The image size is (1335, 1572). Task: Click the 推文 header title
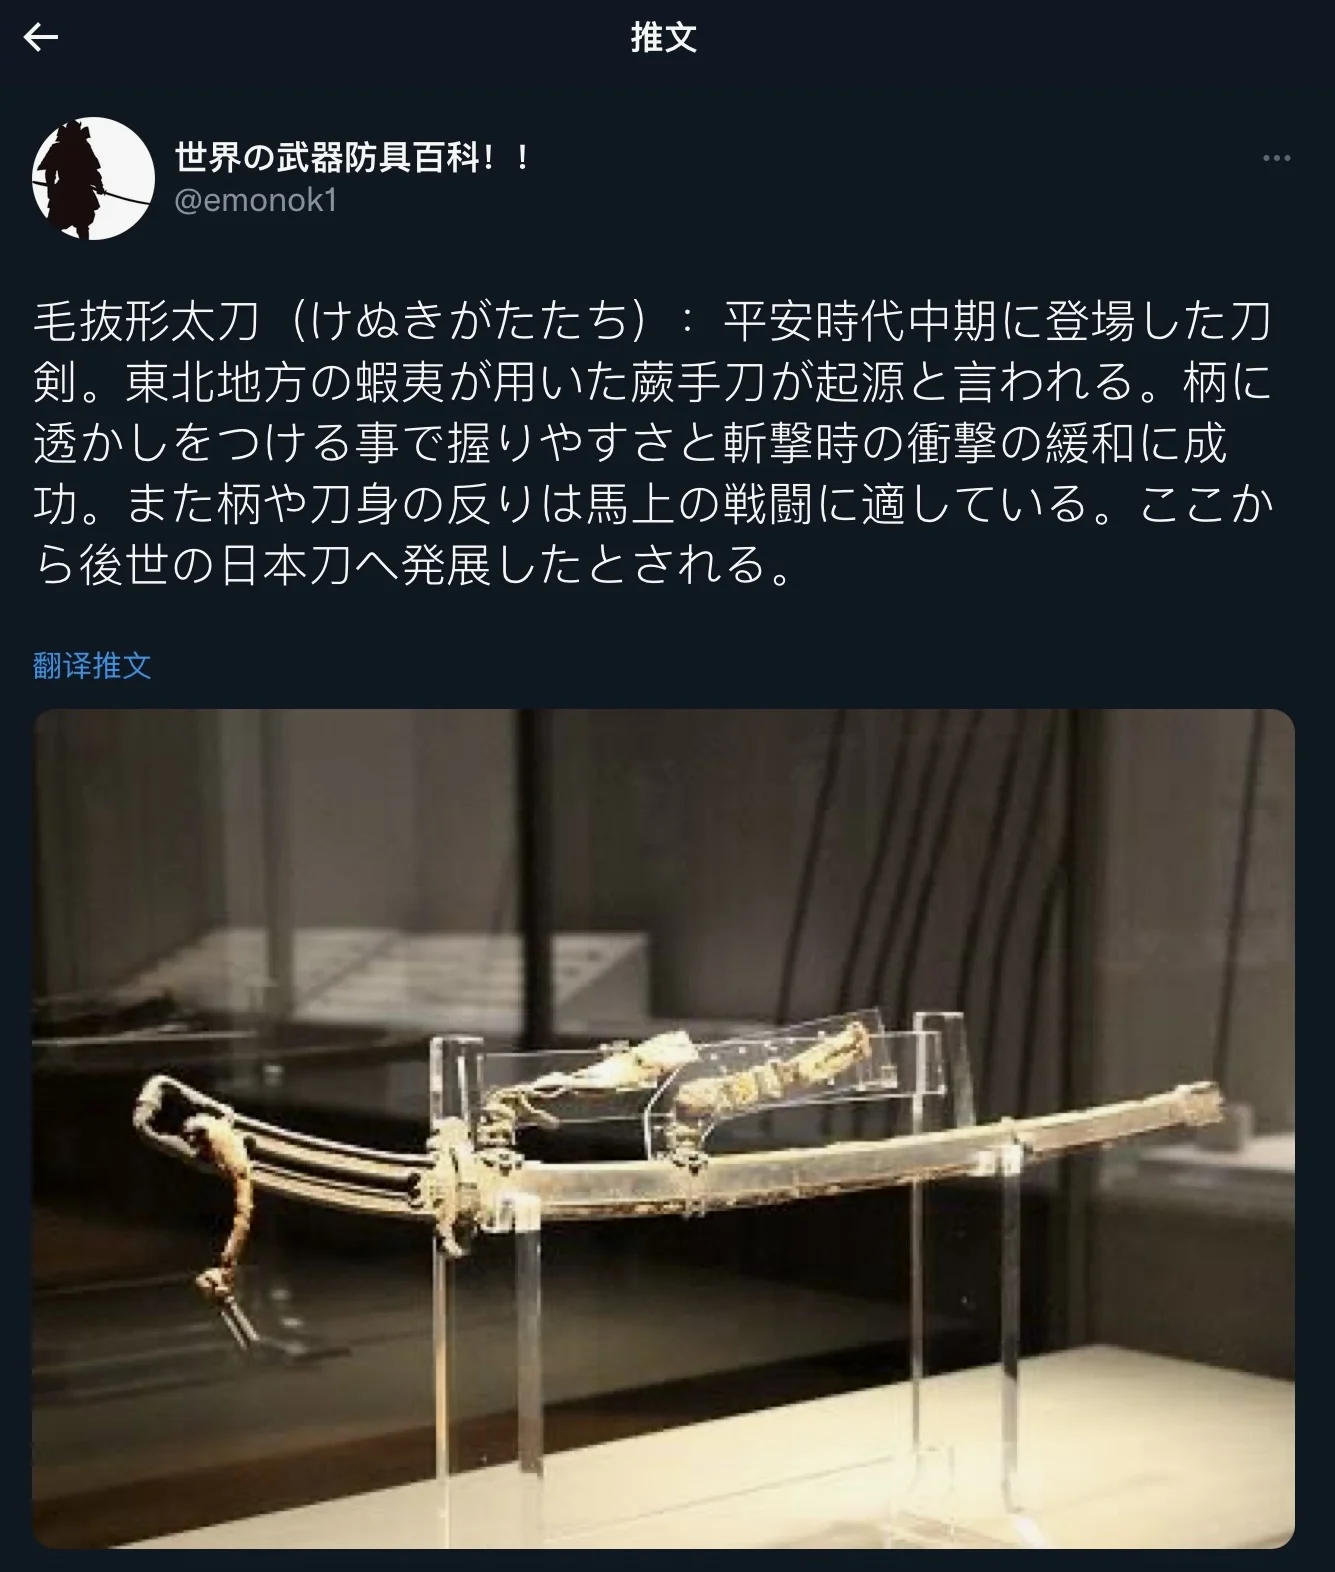click(x=664, y=38)
